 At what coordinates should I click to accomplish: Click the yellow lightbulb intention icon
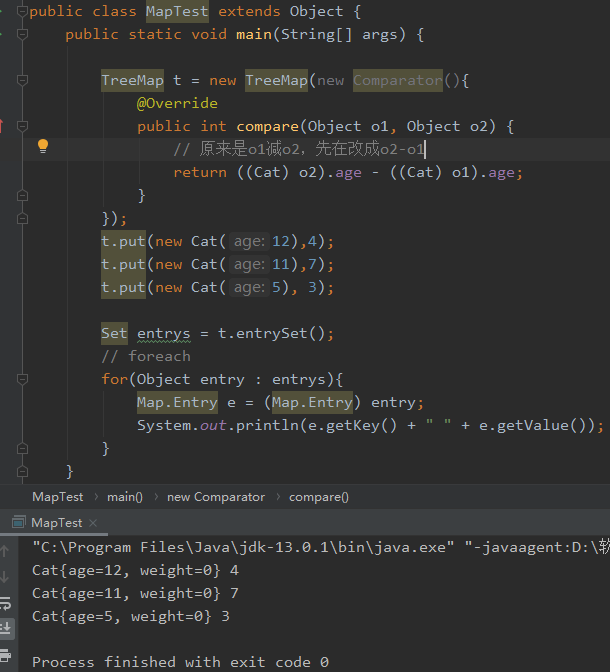coord(43,147)
